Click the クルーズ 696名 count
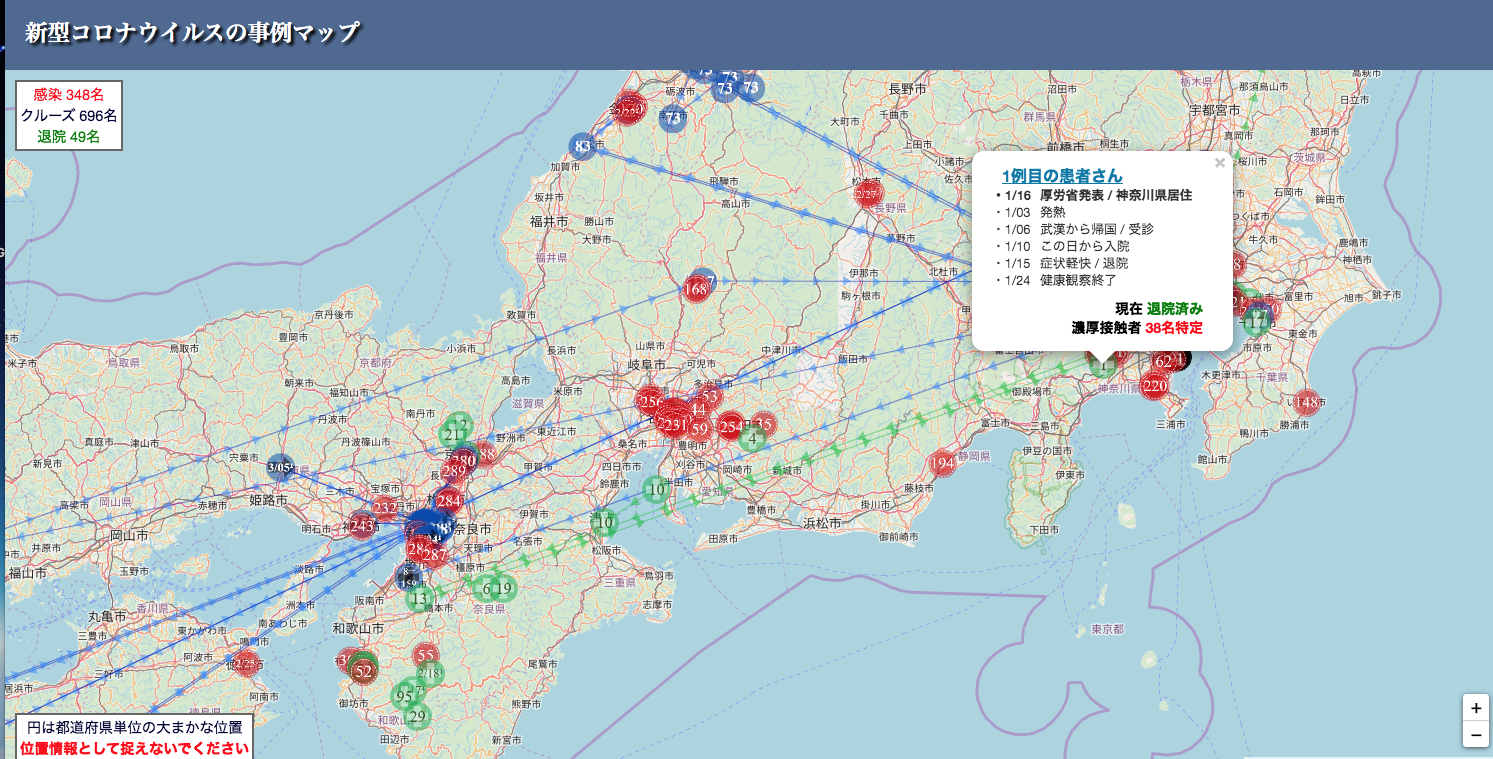The height and width of the screenshot is (759, 1493). coord(69,115)
